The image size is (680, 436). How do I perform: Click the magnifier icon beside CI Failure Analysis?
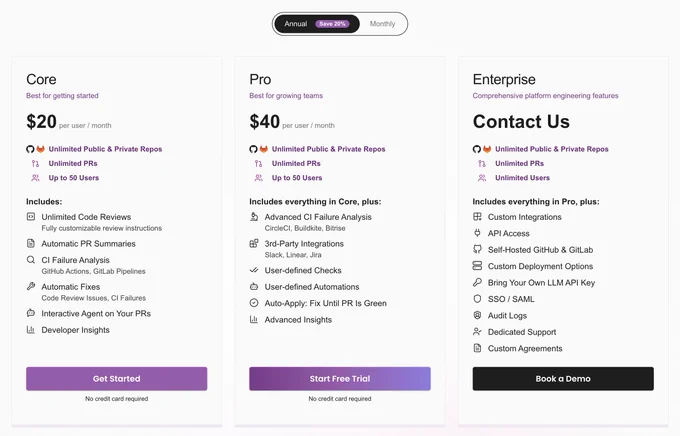pyautogui.click(x=30, y=260)
